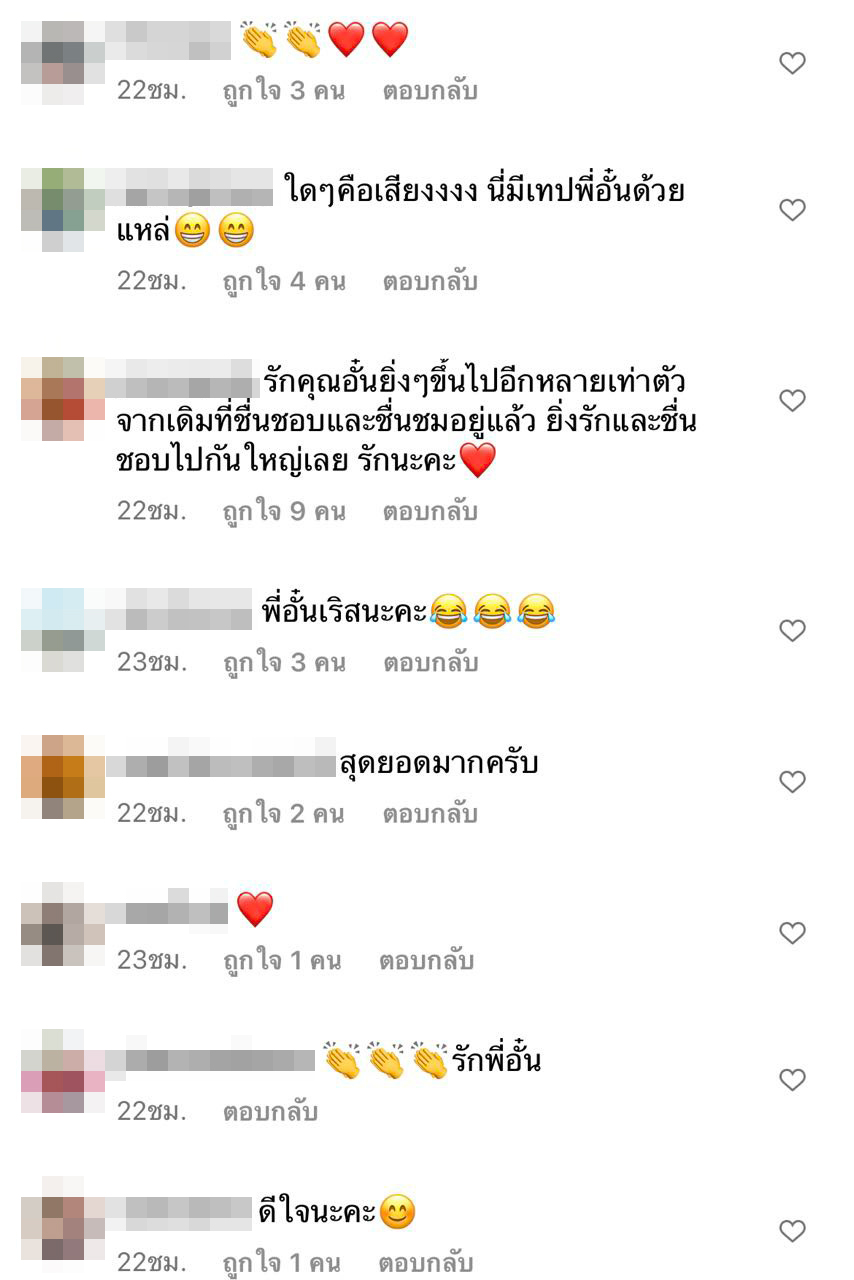Viewport: 854px width, 1280px height.
Task: Click ตอบกลับ under พี่อั้นเริสนะคะ
Action: pyautogui.click(x=430, y=663)
